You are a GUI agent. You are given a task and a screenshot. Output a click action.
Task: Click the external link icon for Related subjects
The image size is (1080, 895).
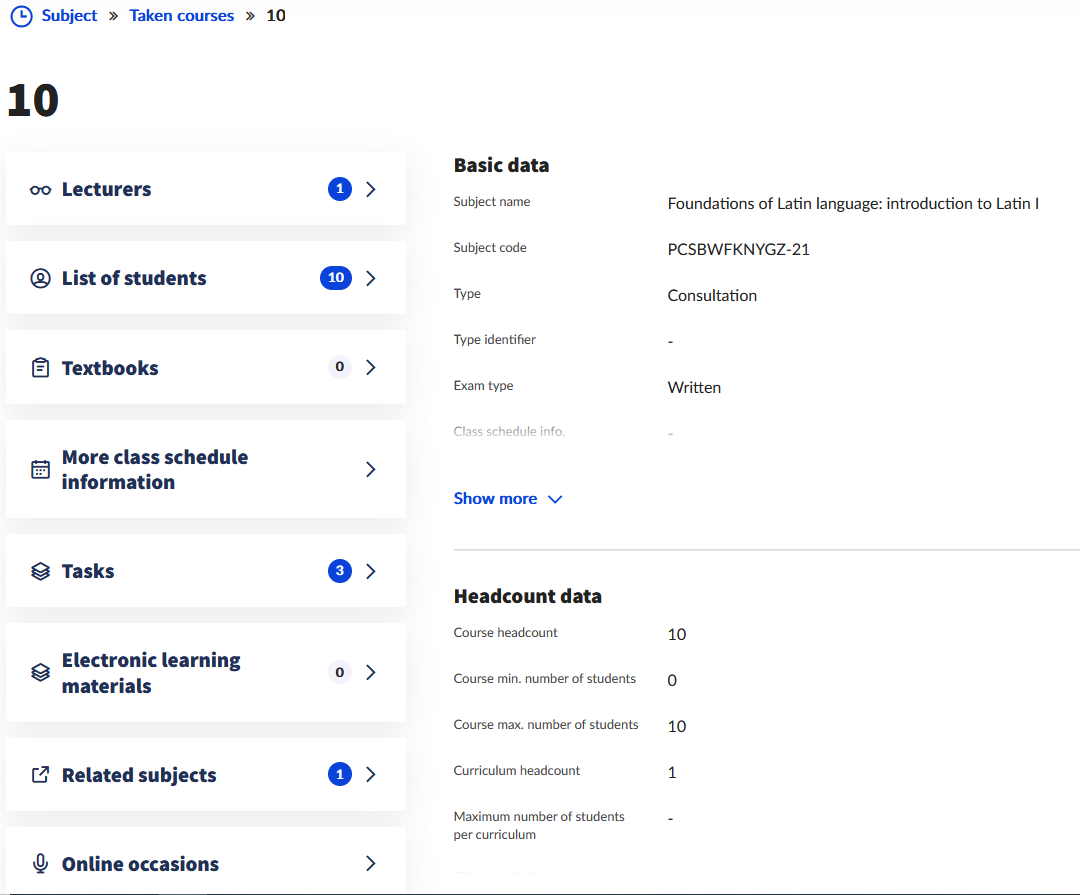click(x=40, y=775)
